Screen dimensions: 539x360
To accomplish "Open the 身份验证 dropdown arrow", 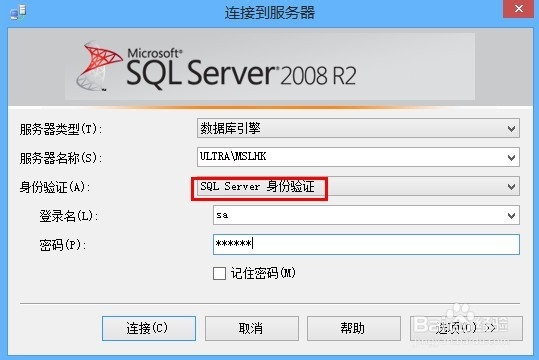I will pyautogui.click(x=511, y=186).
